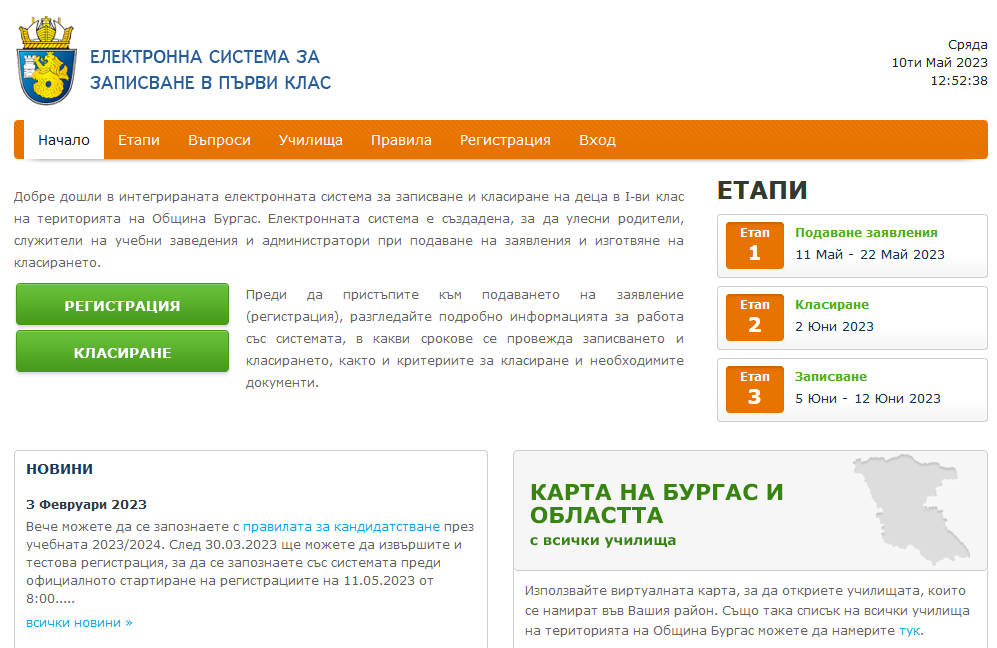Open the Правила menu item
This screenshot has width=997, height=648.
[x=401, y=140]
